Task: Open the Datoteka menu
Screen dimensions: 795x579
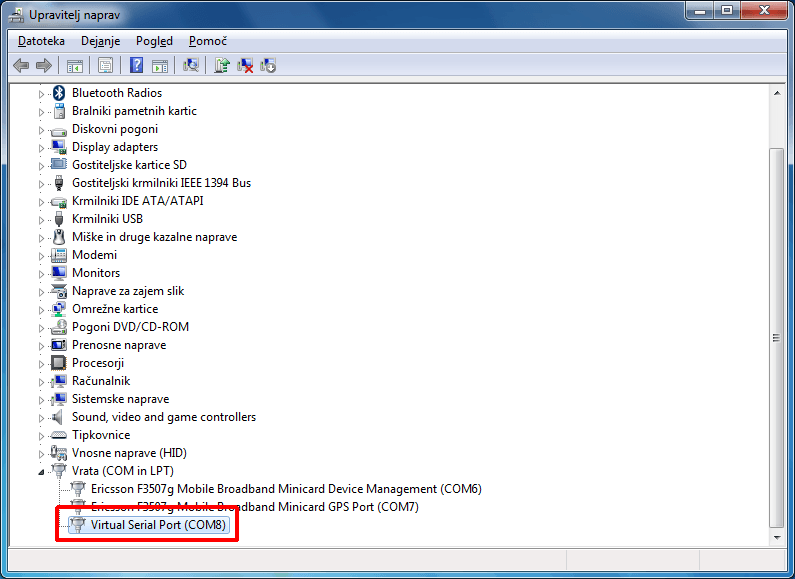Action: pos(41,41)
